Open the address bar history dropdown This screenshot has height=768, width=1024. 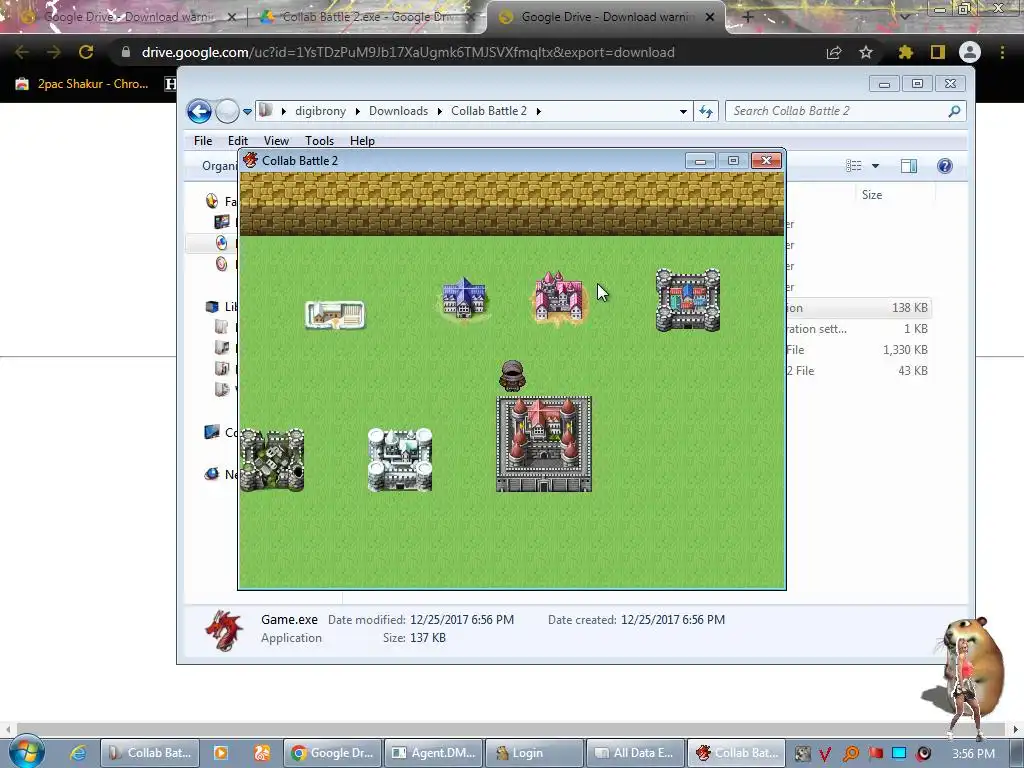683,112
